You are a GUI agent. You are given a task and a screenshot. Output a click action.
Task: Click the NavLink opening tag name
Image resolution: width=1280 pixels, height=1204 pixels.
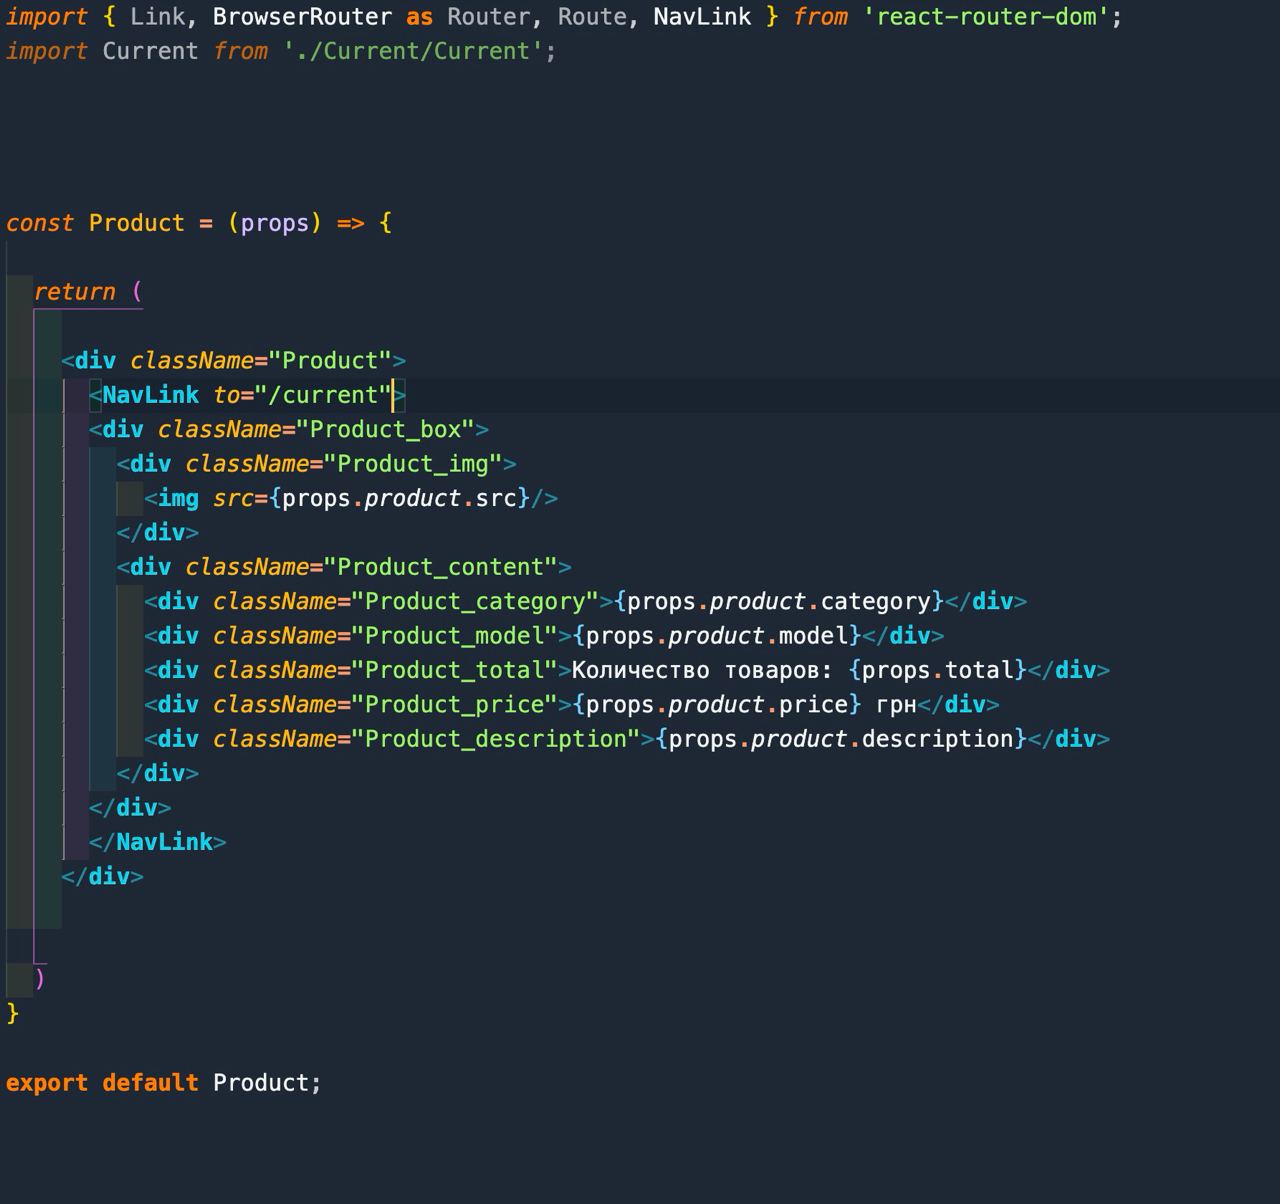tap(150, 395)
